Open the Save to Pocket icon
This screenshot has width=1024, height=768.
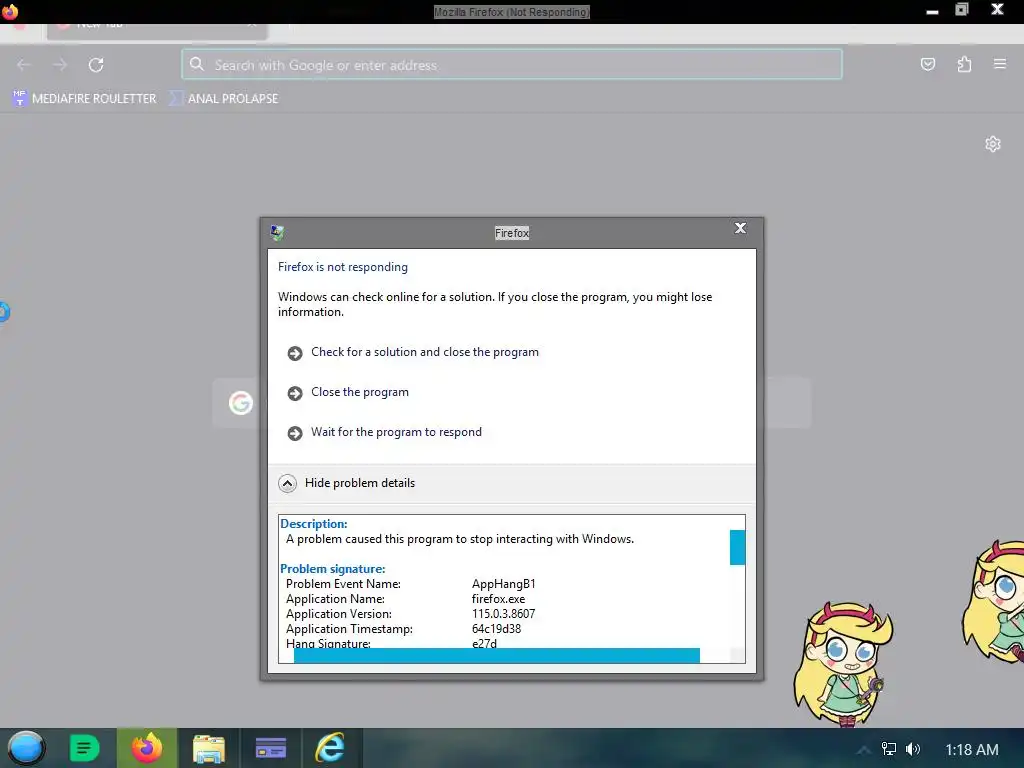[927, 64]
